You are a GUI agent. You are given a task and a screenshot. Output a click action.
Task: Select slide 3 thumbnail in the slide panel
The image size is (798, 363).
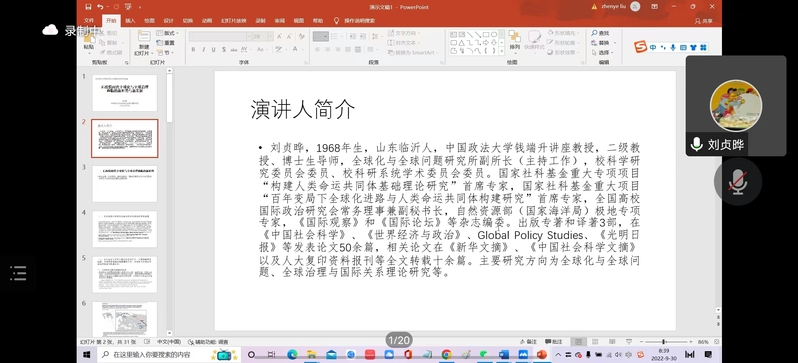(125, 184)
